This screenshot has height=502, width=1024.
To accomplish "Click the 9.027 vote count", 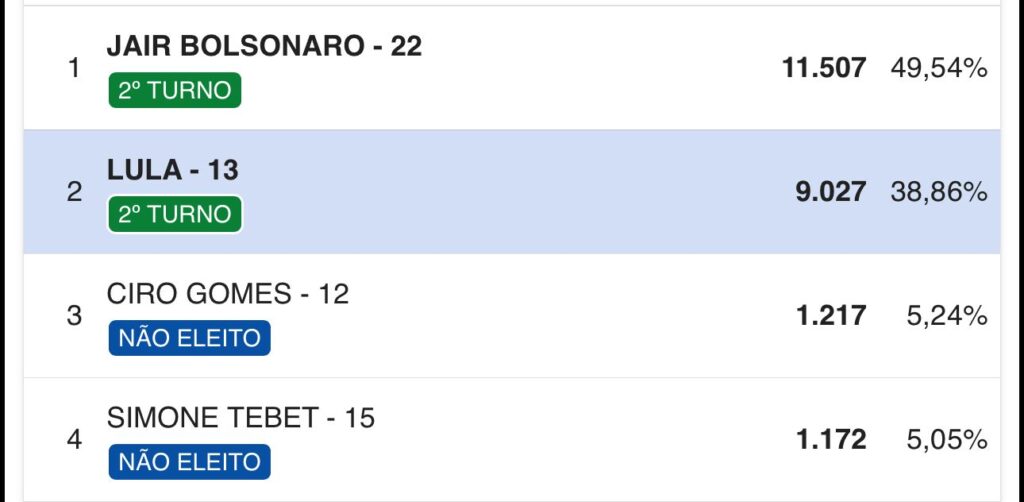I will (x=830, y=192).
